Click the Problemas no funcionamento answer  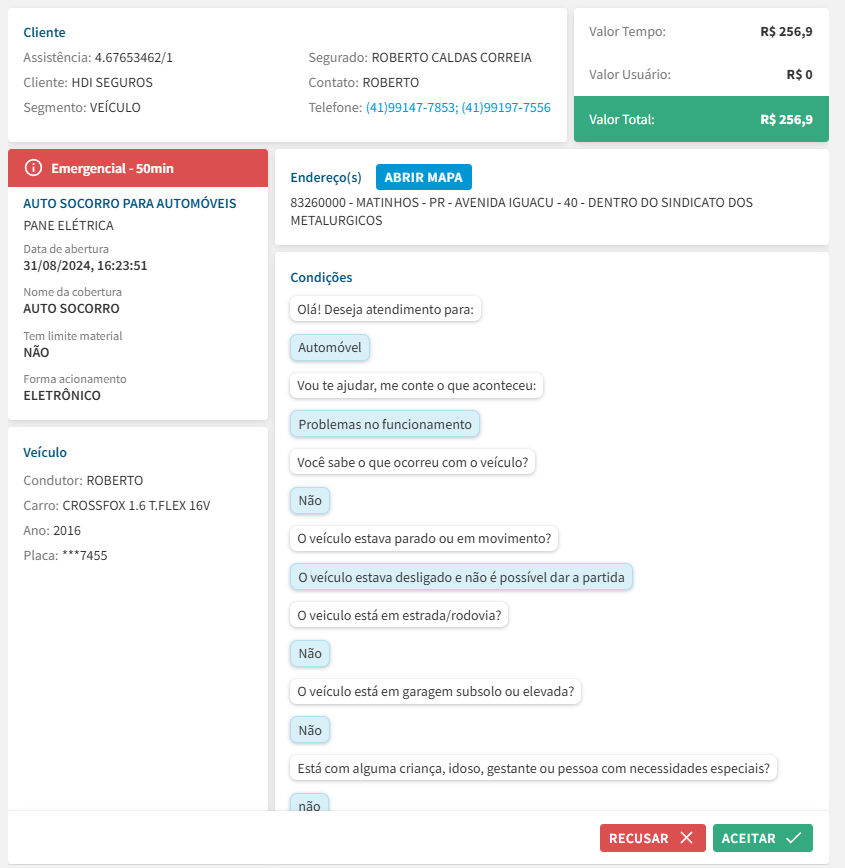(x=385, y=424)
